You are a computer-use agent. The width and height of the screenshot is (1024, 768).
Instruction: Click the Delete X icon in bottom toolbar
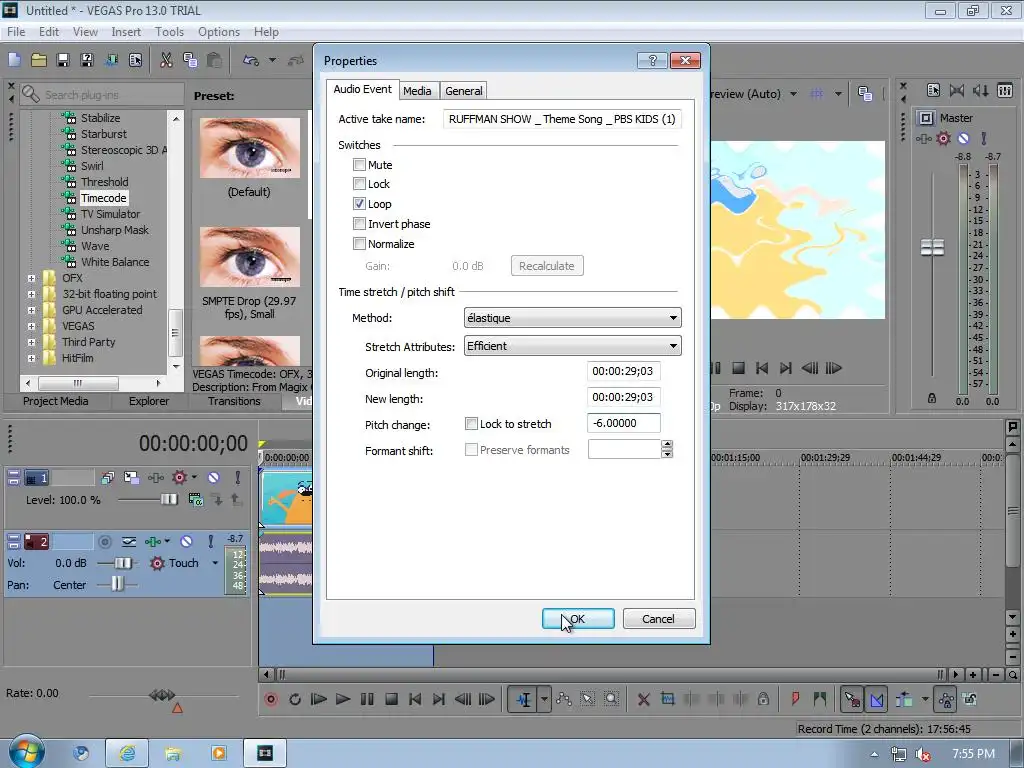(x=643, y=699)
